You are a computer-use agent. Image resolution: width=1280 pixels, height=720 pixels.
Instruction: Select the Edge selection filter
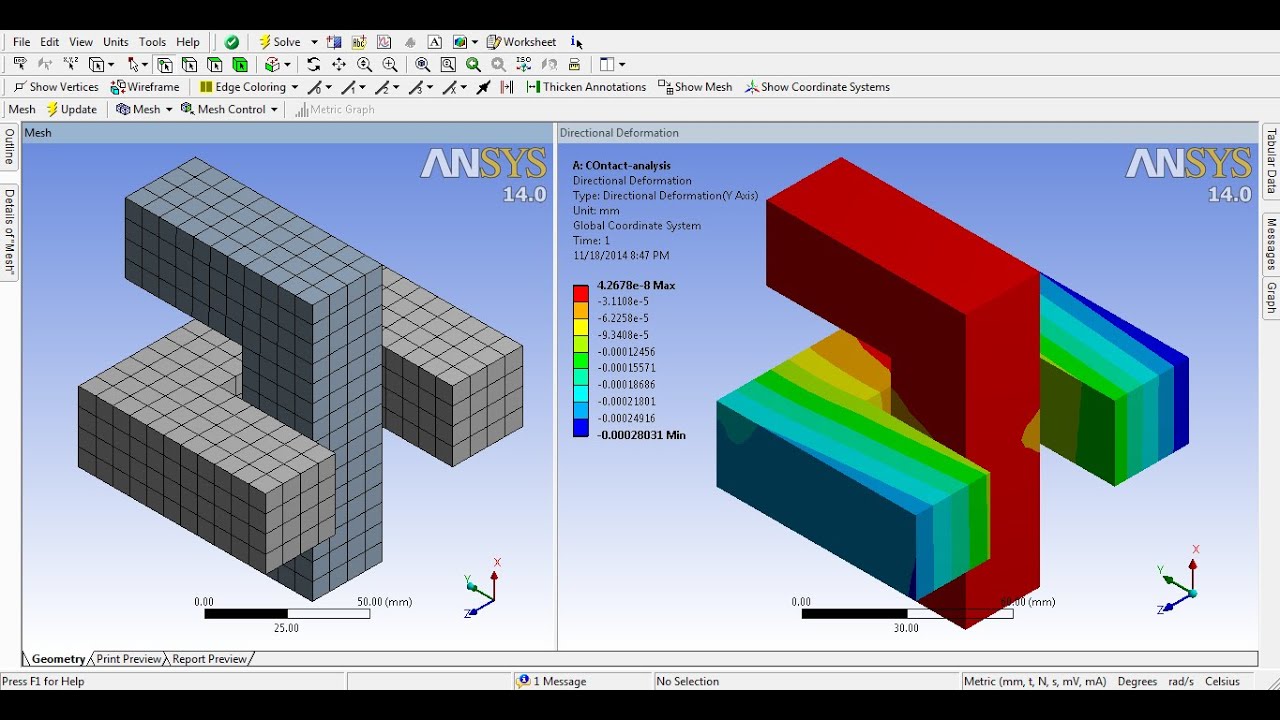[190, 65]
